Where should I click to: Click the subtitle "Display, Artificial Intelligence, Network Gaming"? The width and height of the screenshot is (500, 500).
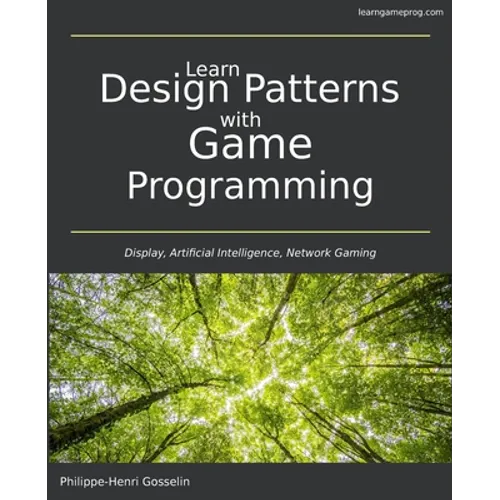[250, 253]
